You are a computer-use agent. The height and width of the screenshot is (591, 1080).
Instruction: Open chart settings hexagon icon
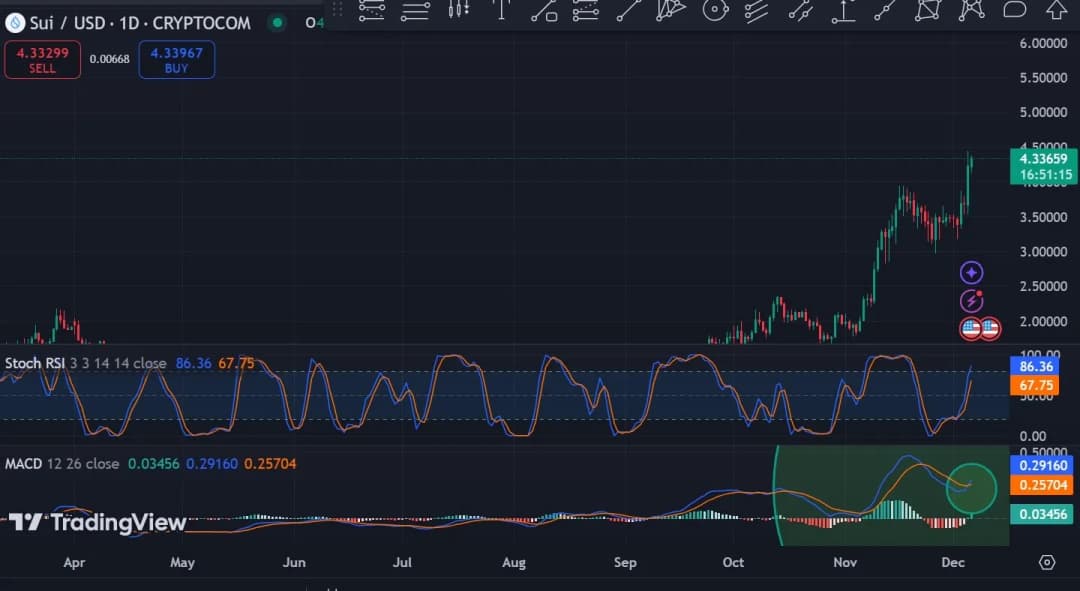pos(1046,562)
